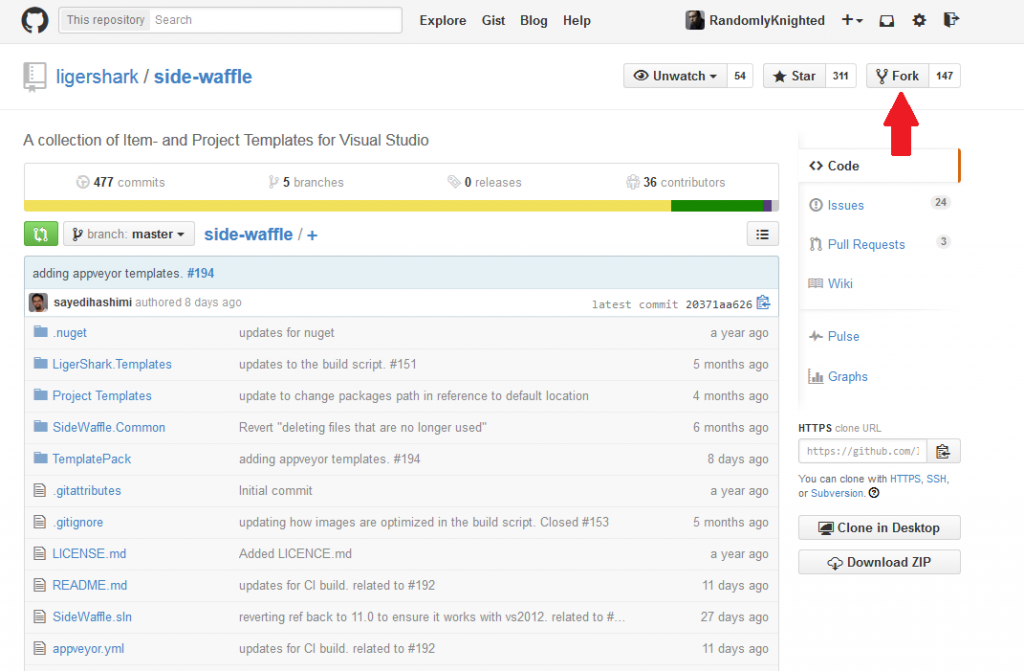Sign out using the logout icon
The image size is (1024, 671).
point(951,20)
